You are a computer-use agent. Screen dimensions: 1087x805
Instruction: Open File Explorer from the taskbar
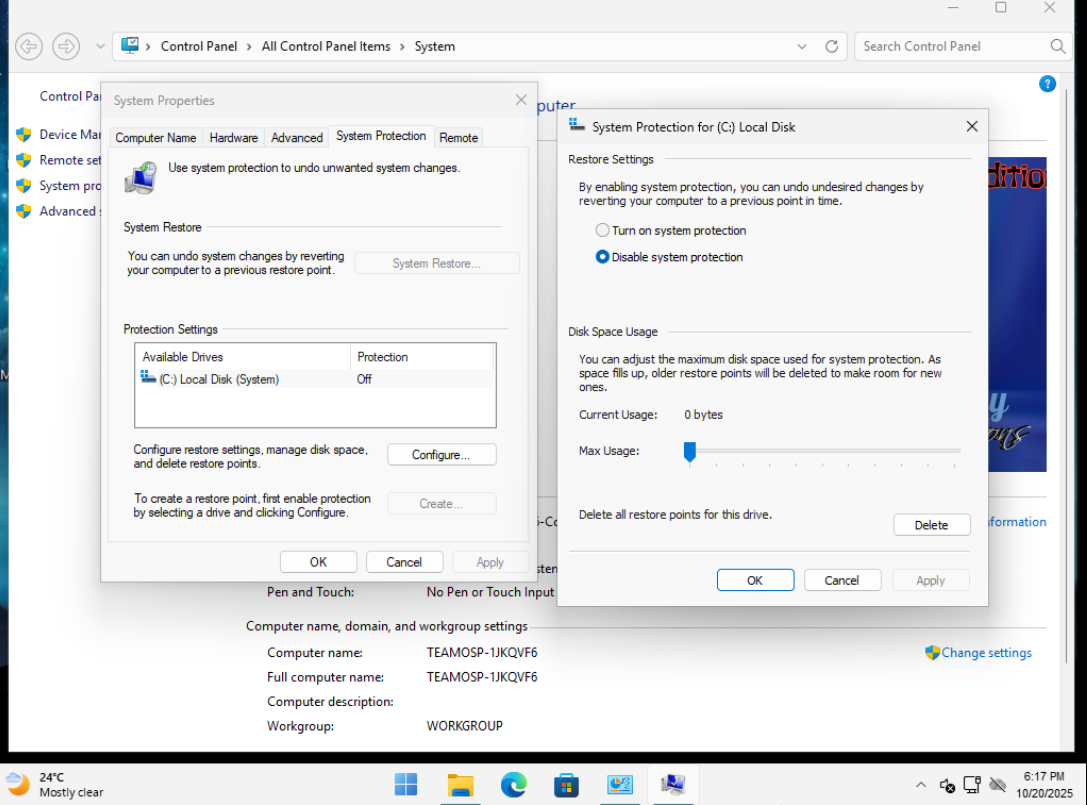[x=460, y=784]
